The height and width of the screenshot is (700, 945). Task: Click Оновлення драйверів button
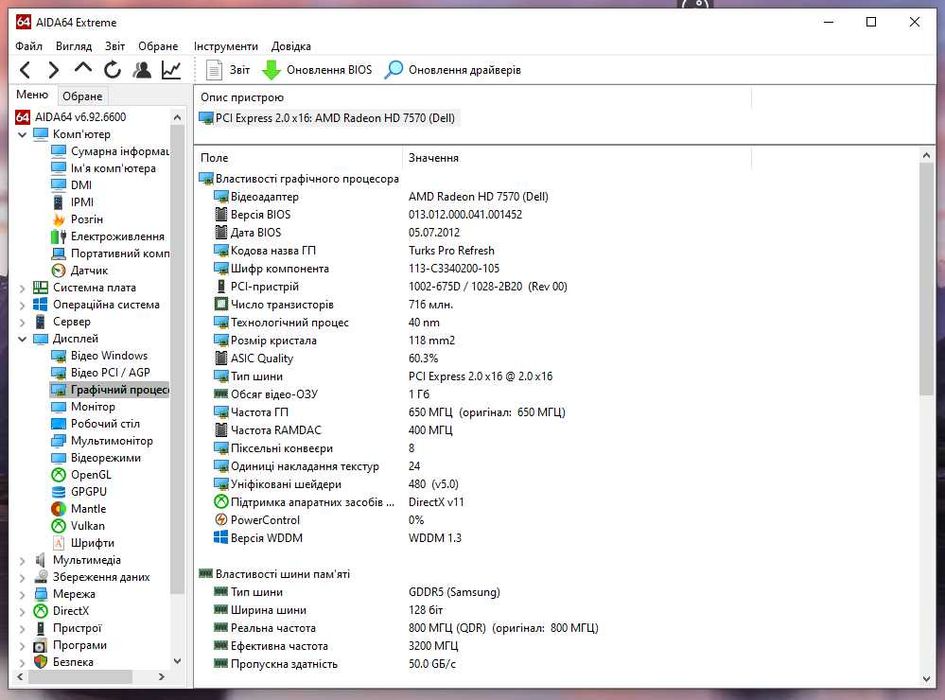[x=453, y=70]
